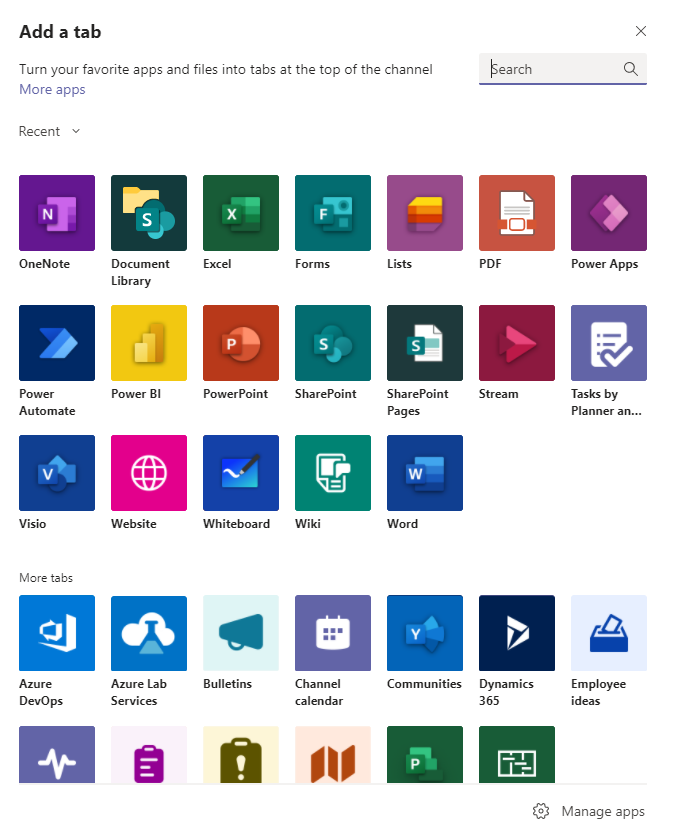The width and height of the screenshot is (673, 833).
Task: Click the search magnifier icon
Action: pos(631,69)
